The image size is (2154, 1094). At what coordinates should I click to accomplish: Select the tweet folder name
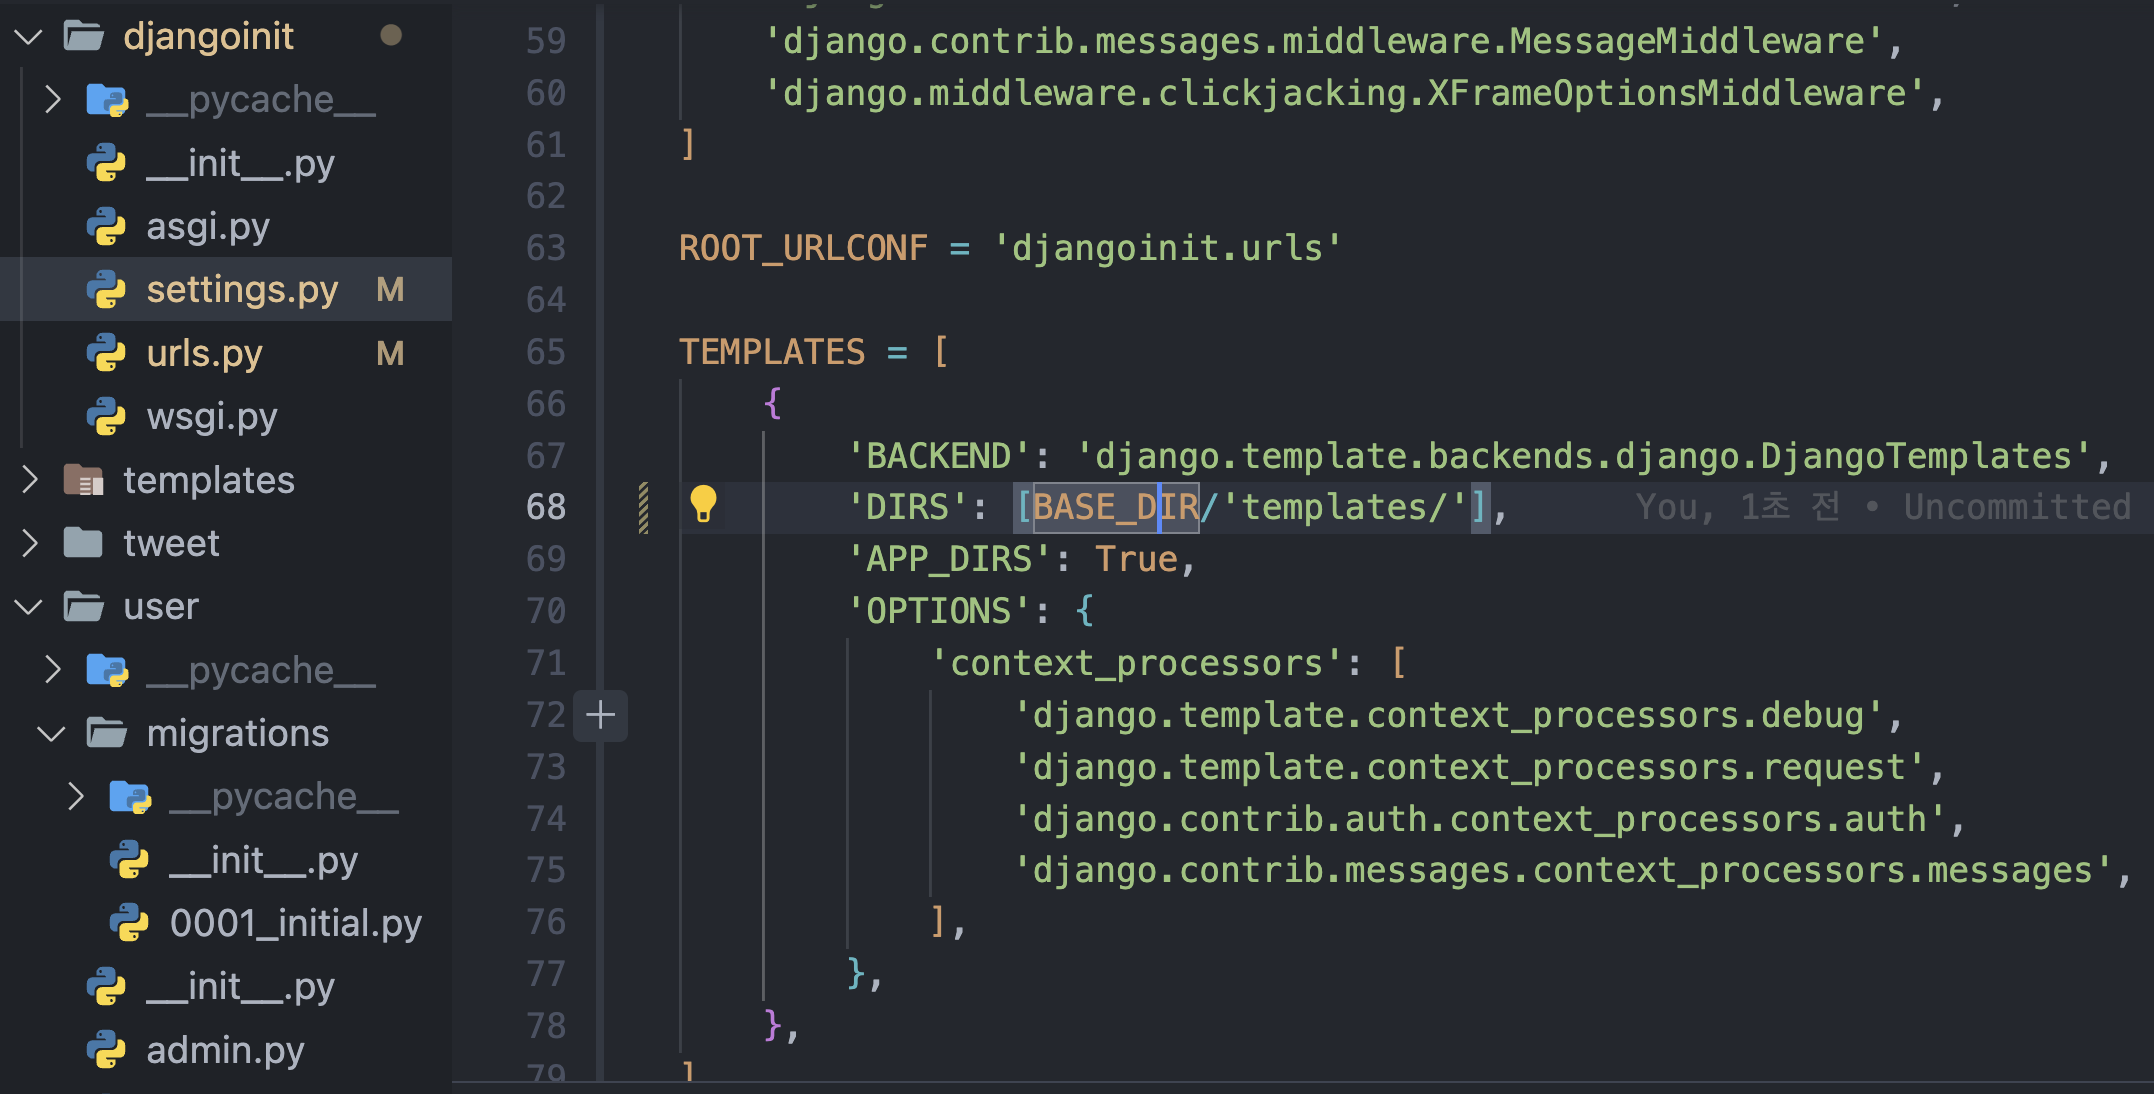[x=171, y=543]
